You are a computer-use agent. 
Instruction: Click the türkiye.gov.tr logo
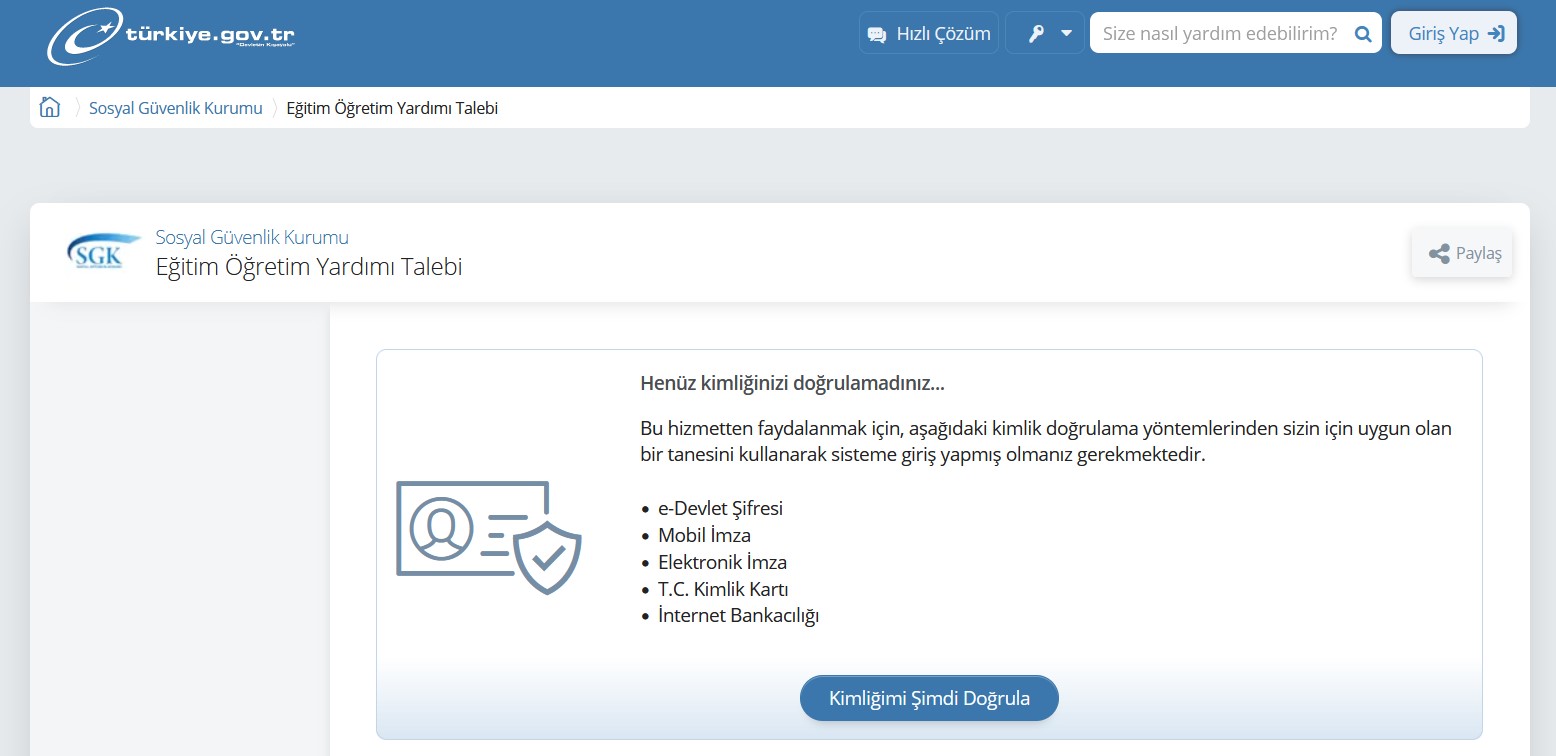171,37
